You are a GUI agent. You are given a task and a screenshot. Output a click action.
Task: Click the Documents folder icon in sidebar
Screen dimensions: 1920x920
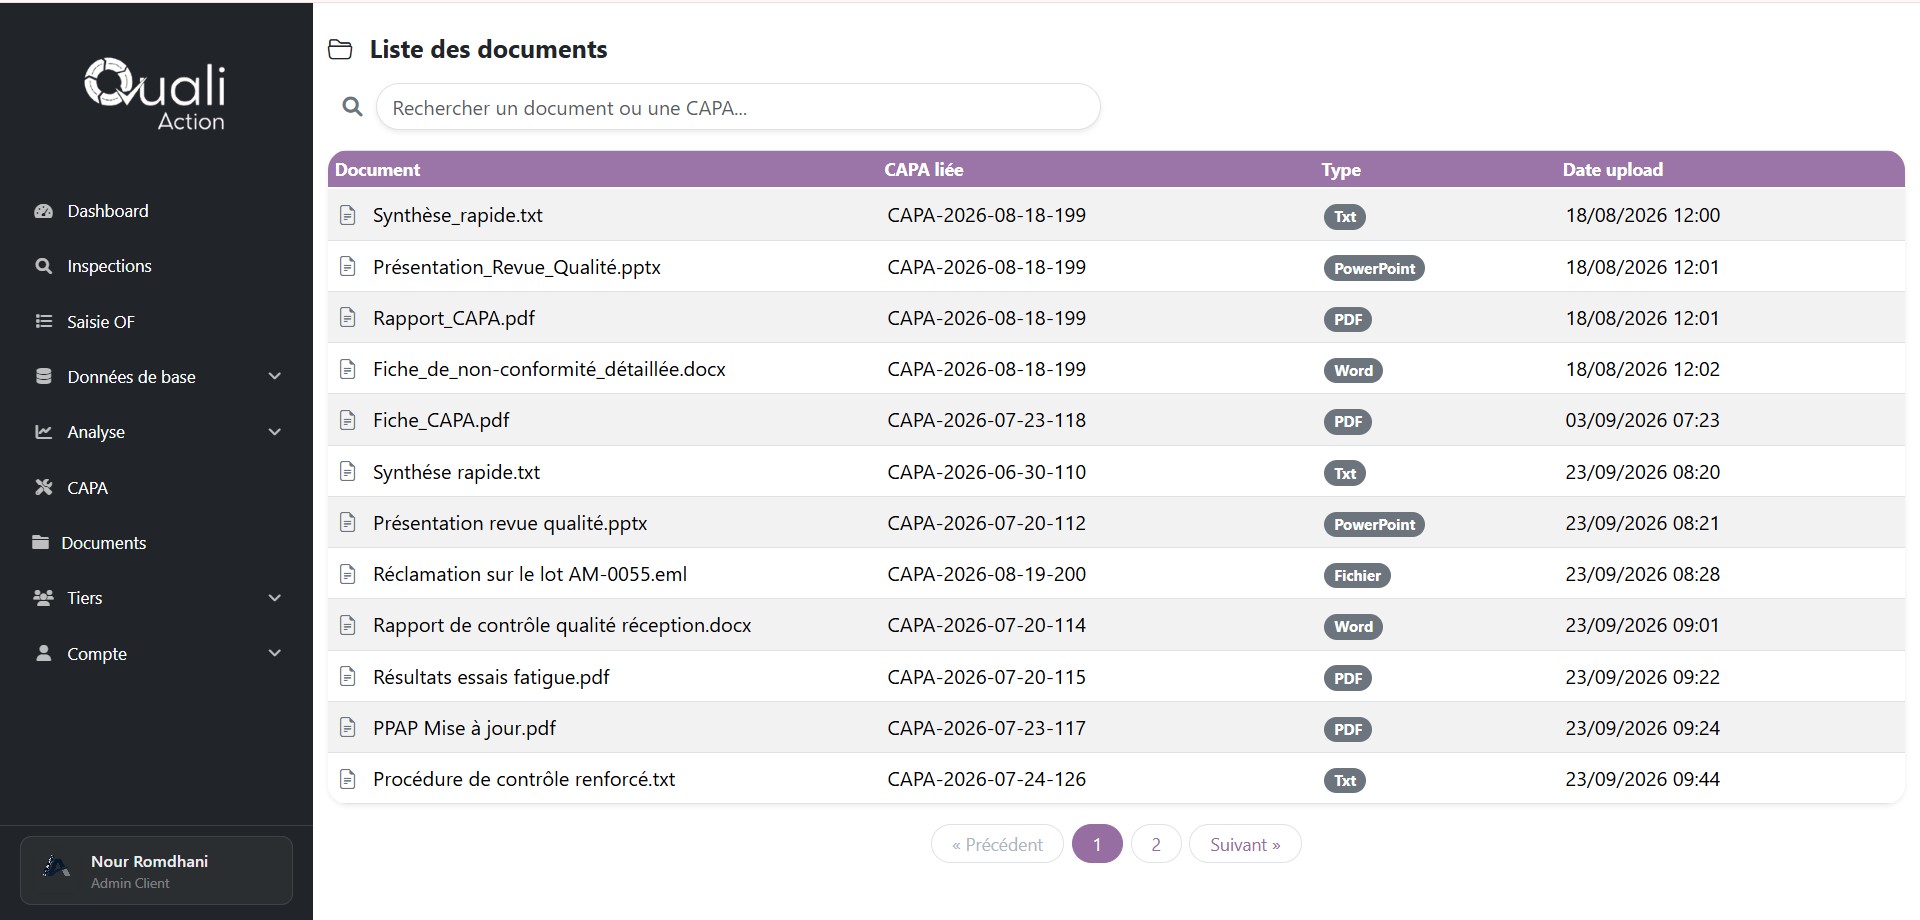40,542
